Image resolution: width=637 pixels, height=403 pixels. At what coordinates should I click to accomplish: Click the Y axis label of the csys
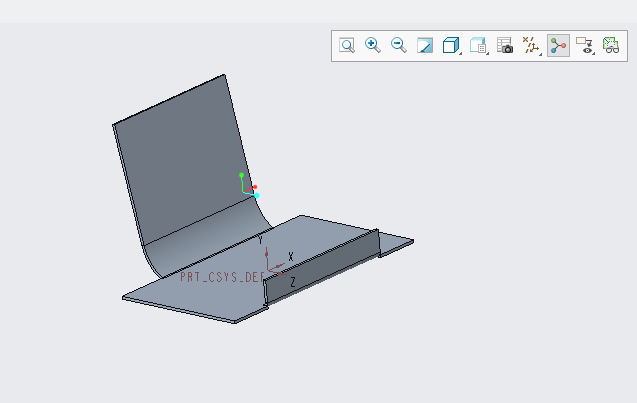(260, 240)
